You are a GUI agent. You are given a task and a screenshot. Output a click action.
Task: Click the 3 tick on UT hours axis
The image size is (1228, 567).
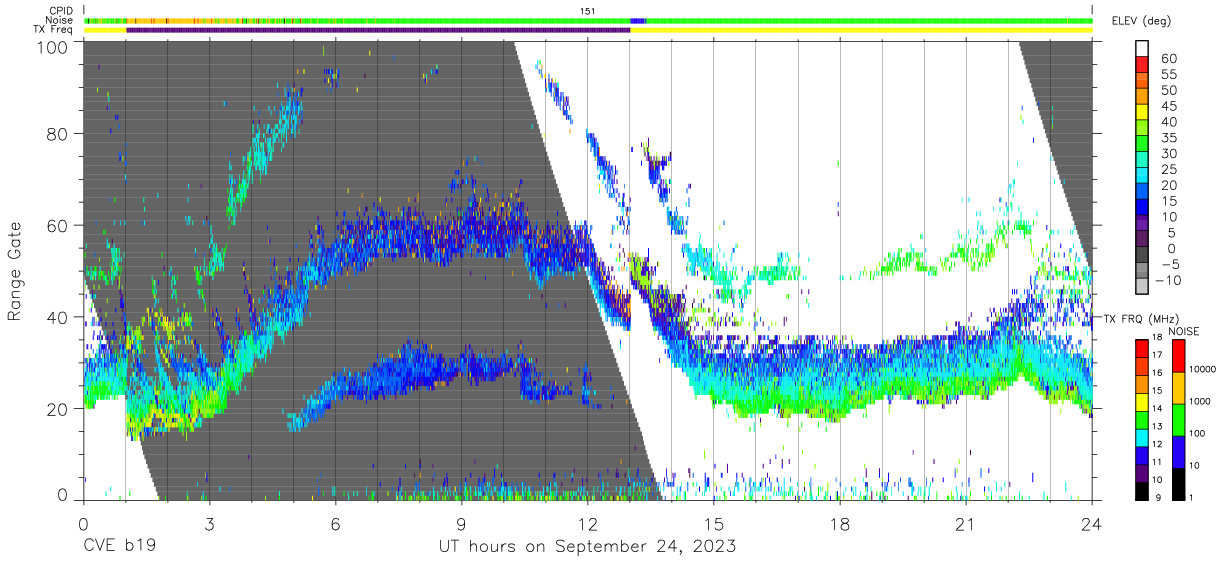(209, 524)
